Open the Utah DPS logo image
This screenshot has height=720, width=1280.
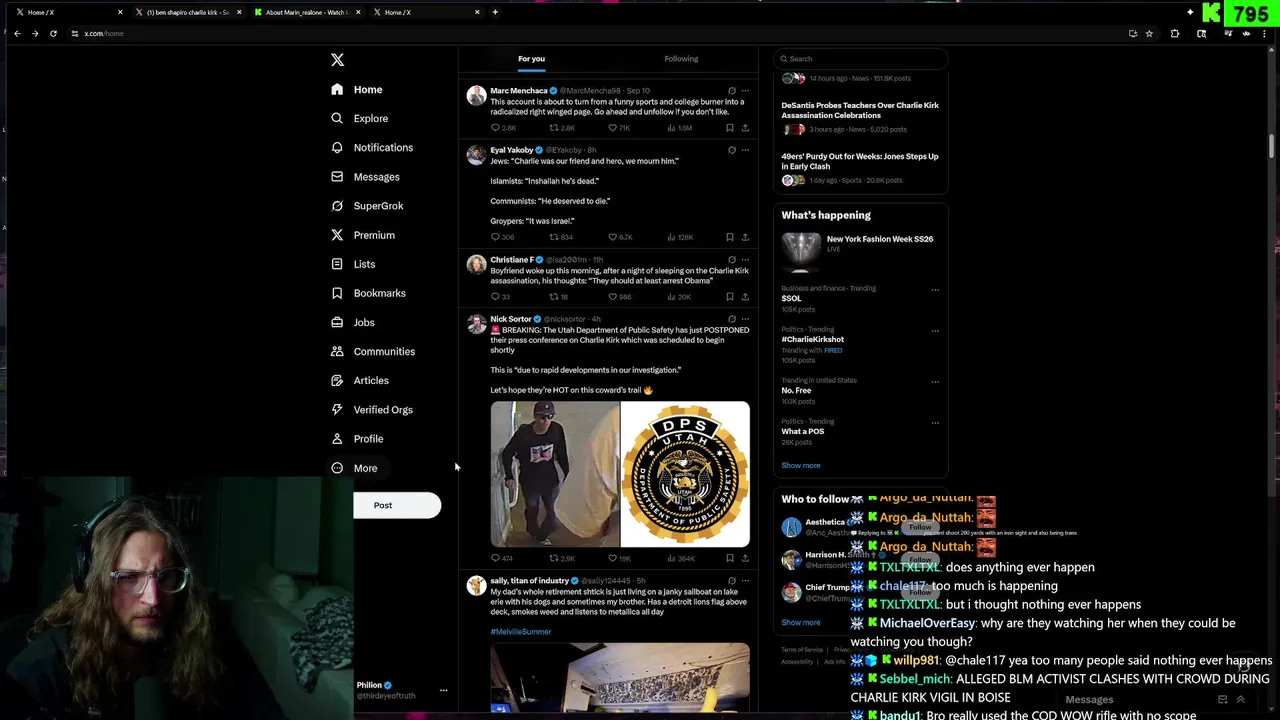[685, 474]
